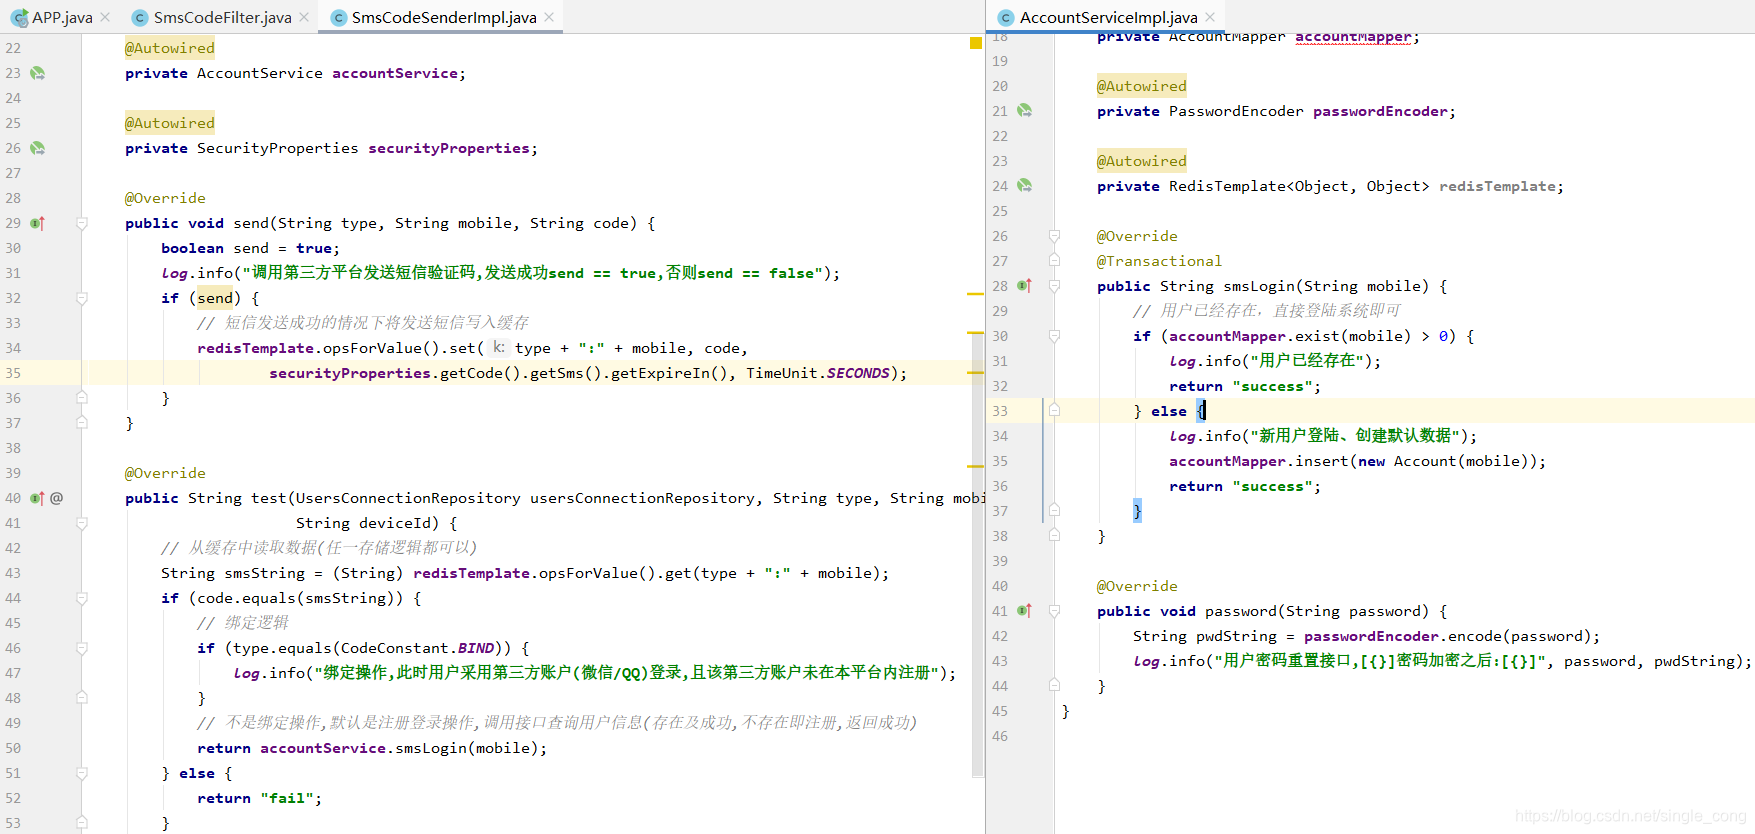Click first warning stripe mark on left scrollbar

pos(976,294)
